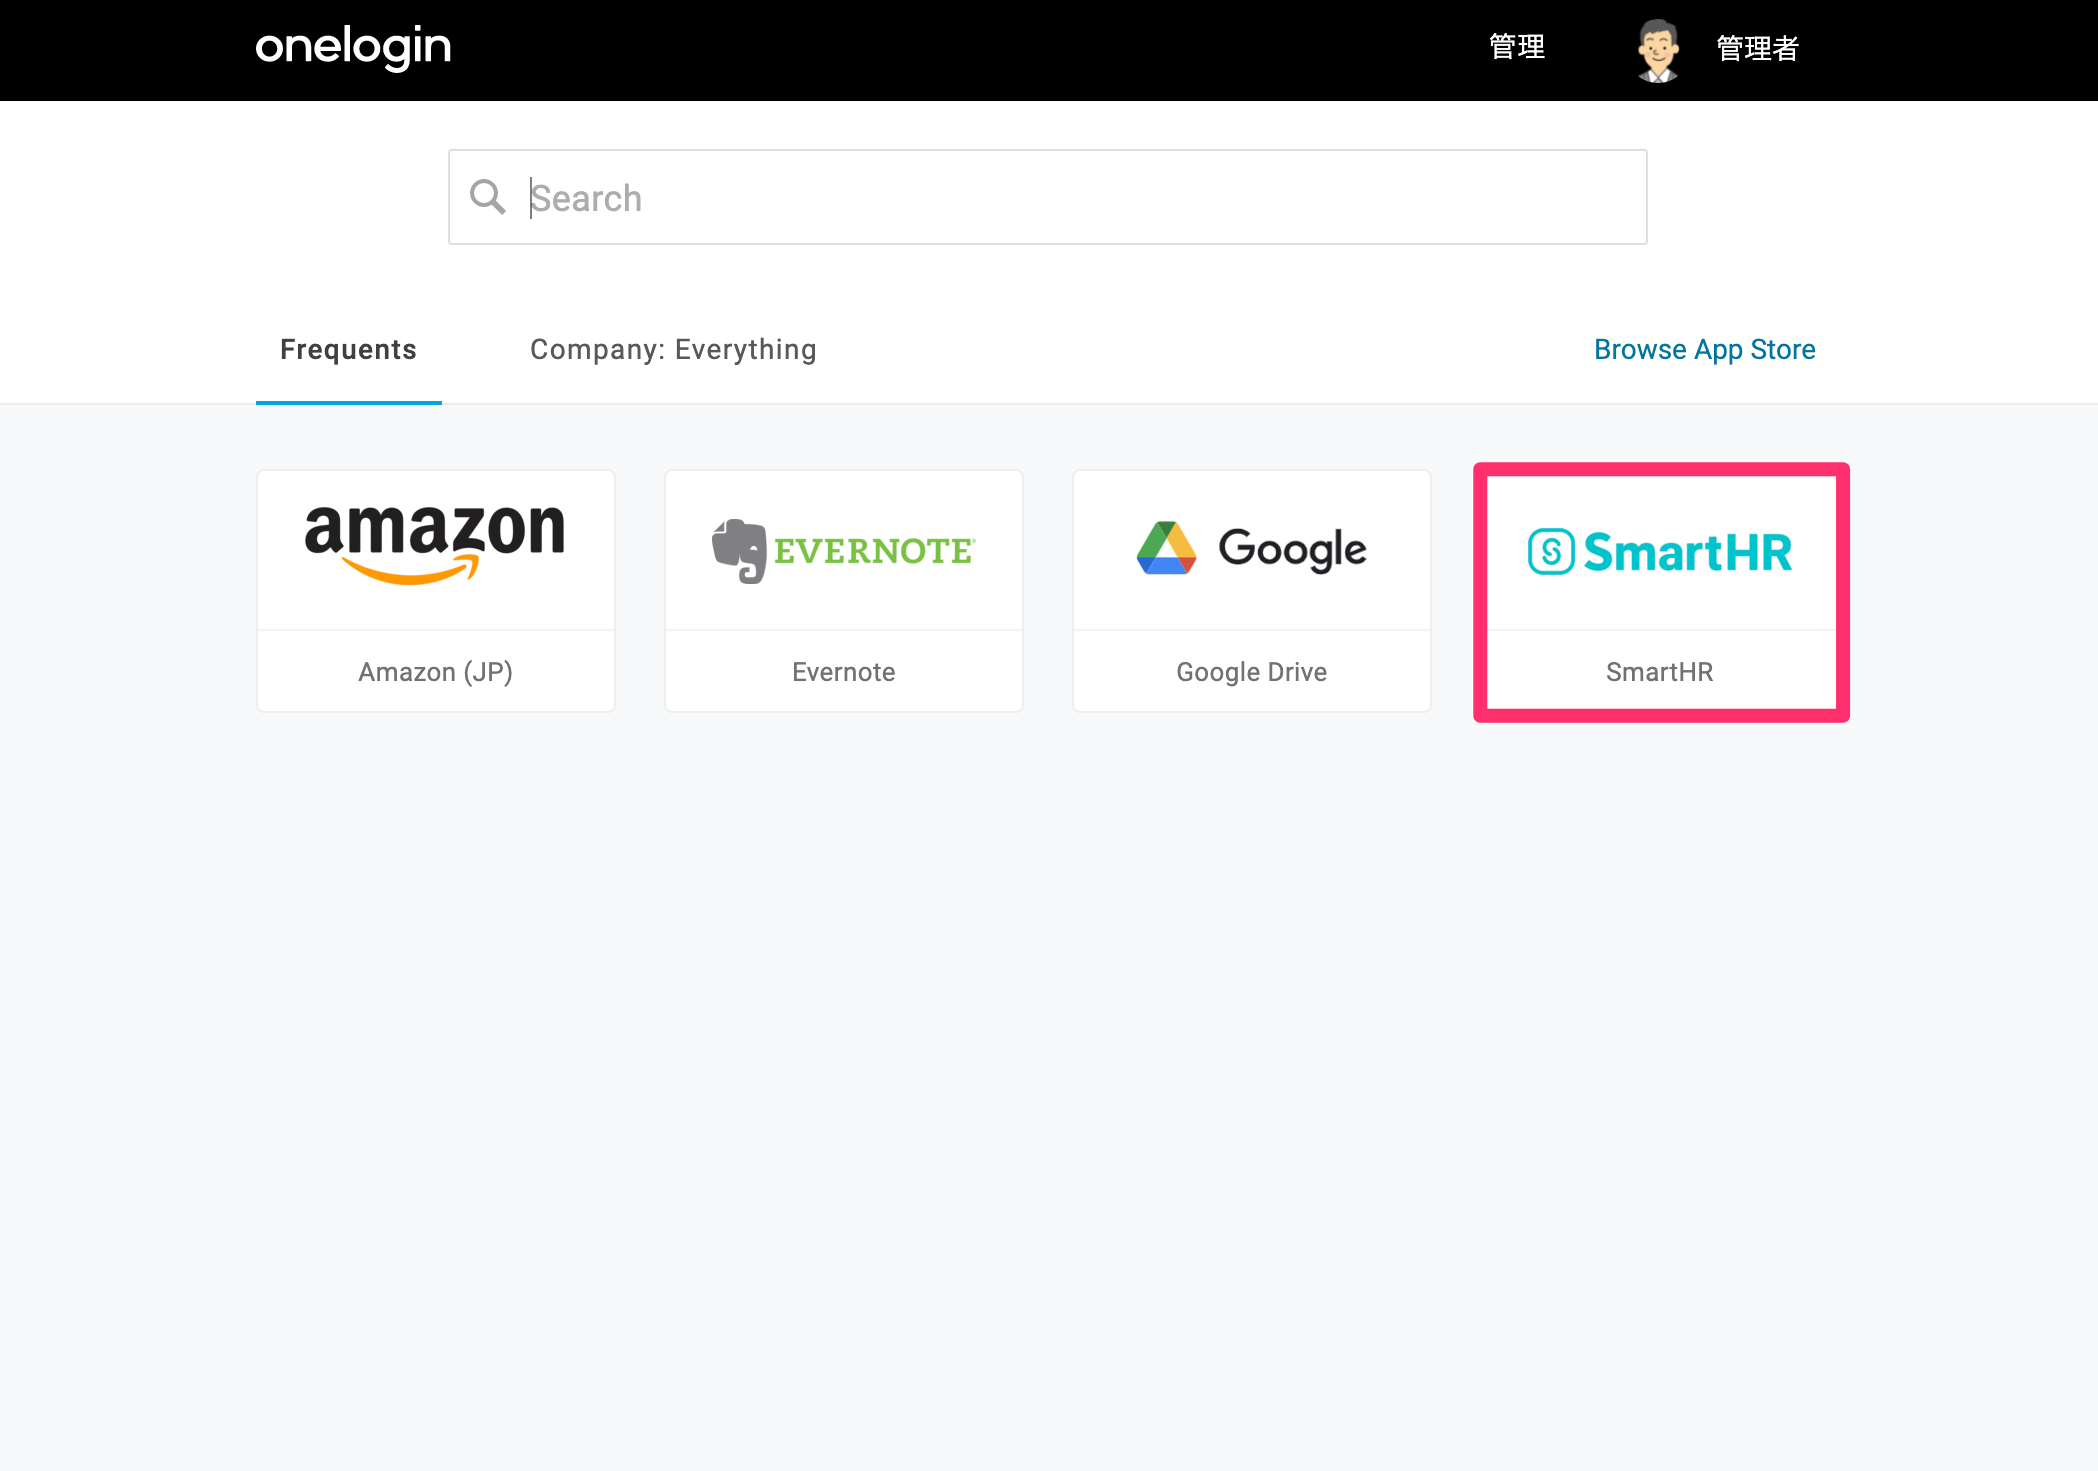Open the 管理者 user menu

[x=1758, y=48]
